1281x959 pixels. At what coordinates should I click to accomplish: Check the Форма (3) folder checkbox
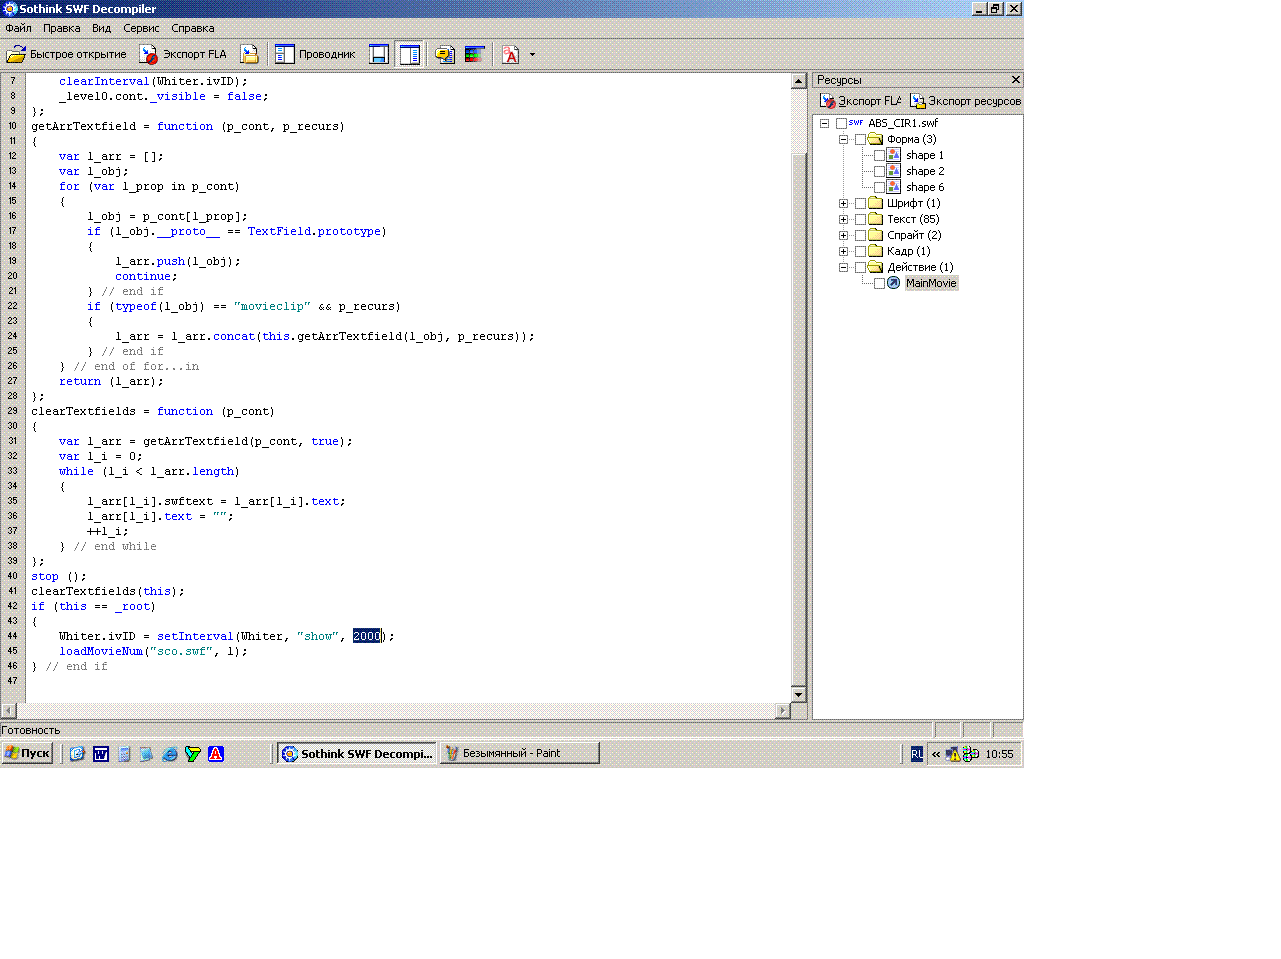(860, 139)
